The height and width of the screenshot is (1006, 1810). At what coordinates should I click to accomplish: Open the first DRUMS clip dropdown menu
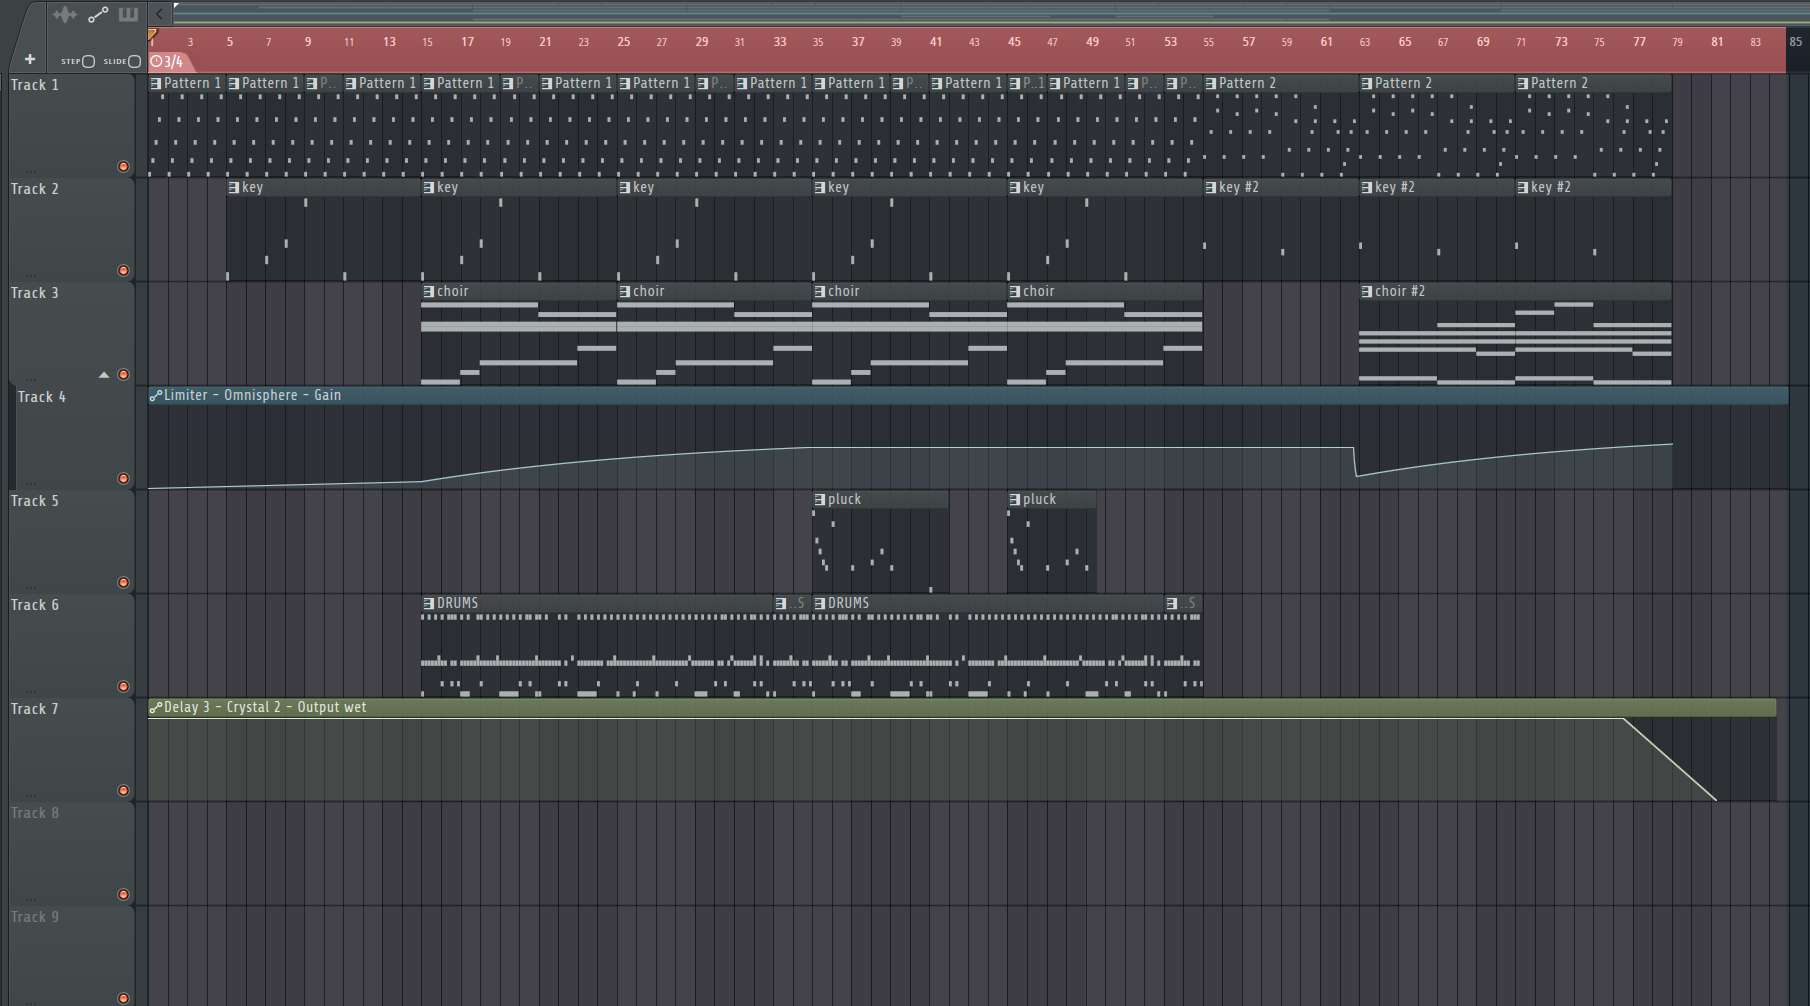[429, 604]
